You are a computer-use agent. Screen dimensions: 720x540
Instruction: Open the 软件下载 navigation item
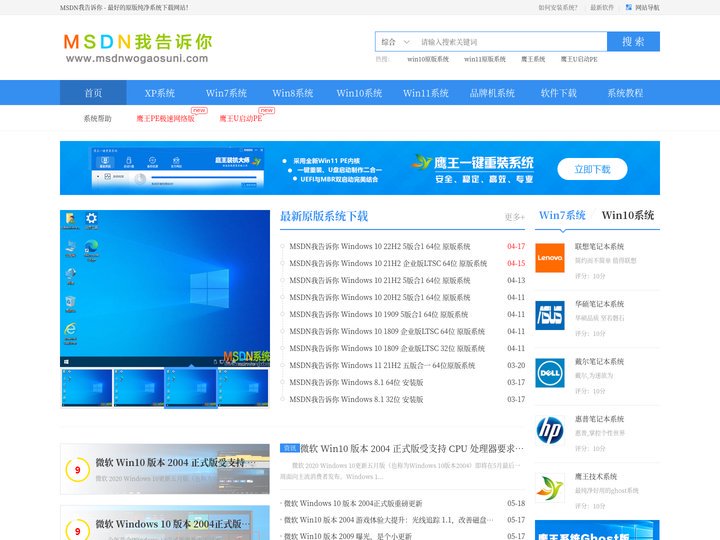(558, 93)
